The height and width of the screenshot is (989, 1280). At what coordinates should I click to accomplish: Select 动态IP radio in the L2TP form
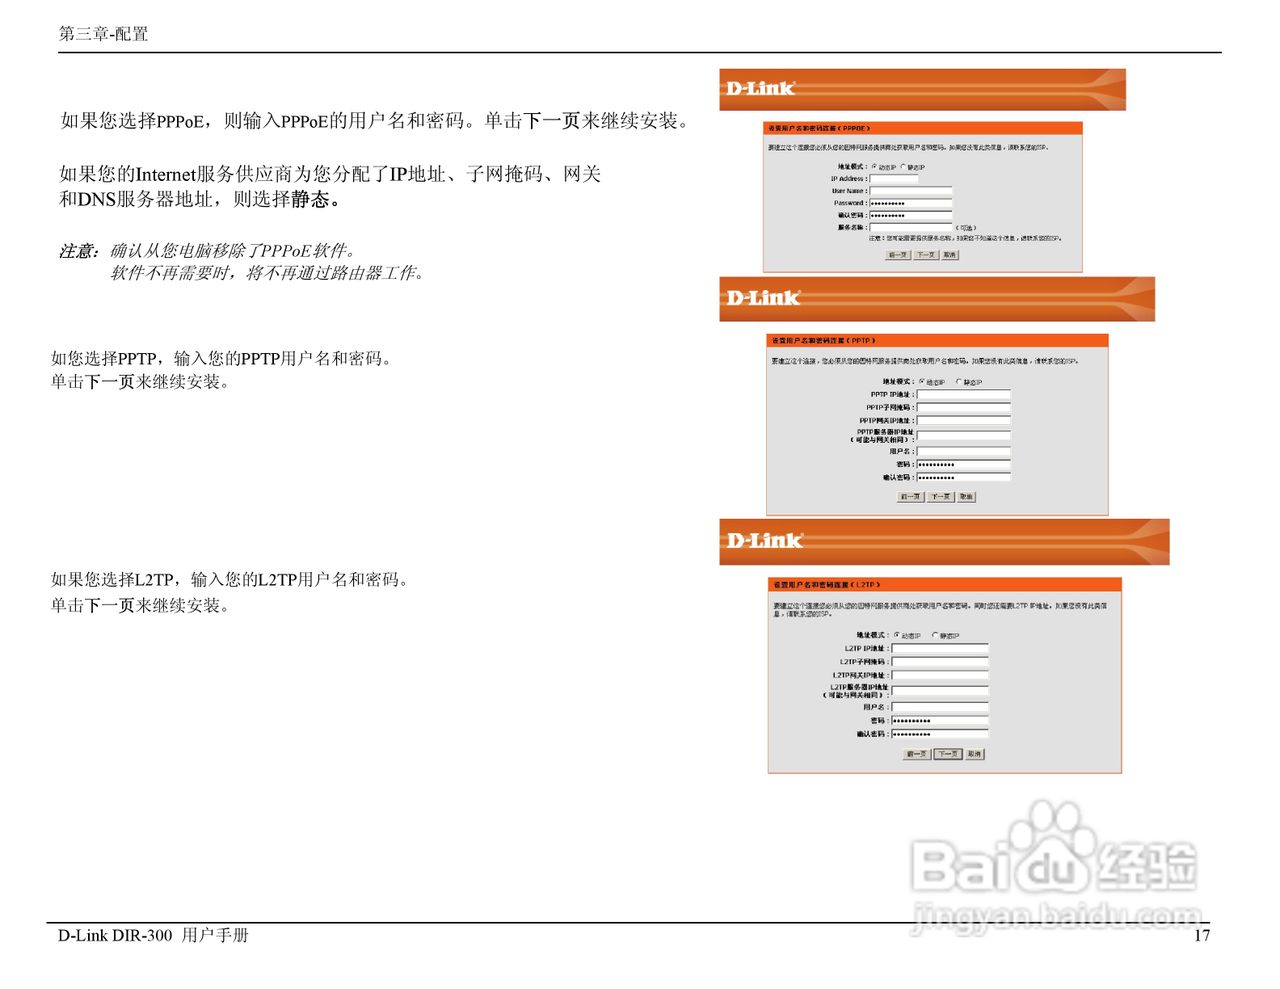pos(897,635)
